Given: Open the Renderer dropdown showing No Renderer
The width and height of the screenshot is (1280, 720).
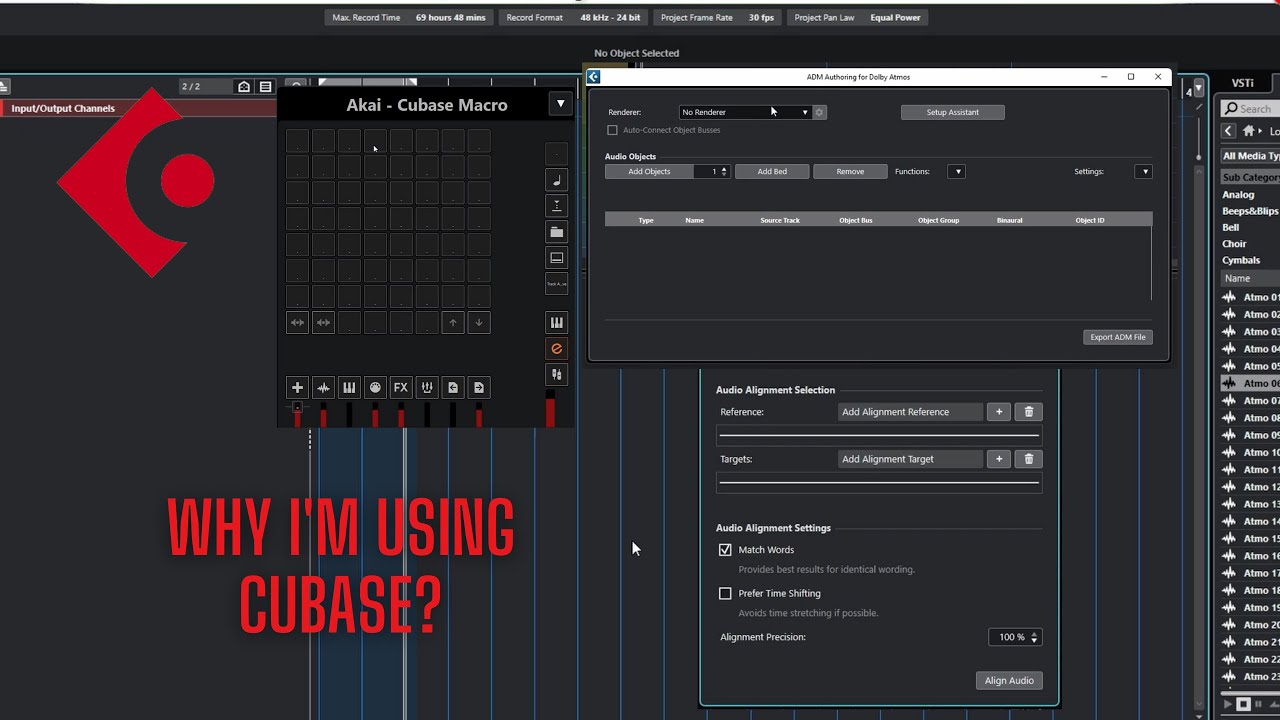Looking at the screenshot, I should (x=744, y=112).
